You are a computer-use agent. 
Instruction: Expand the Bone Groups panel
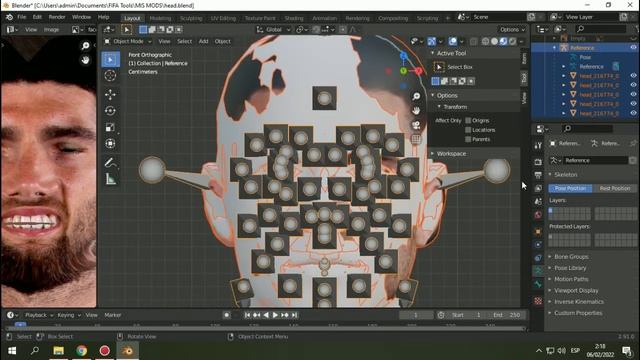(x=571, y=257)
